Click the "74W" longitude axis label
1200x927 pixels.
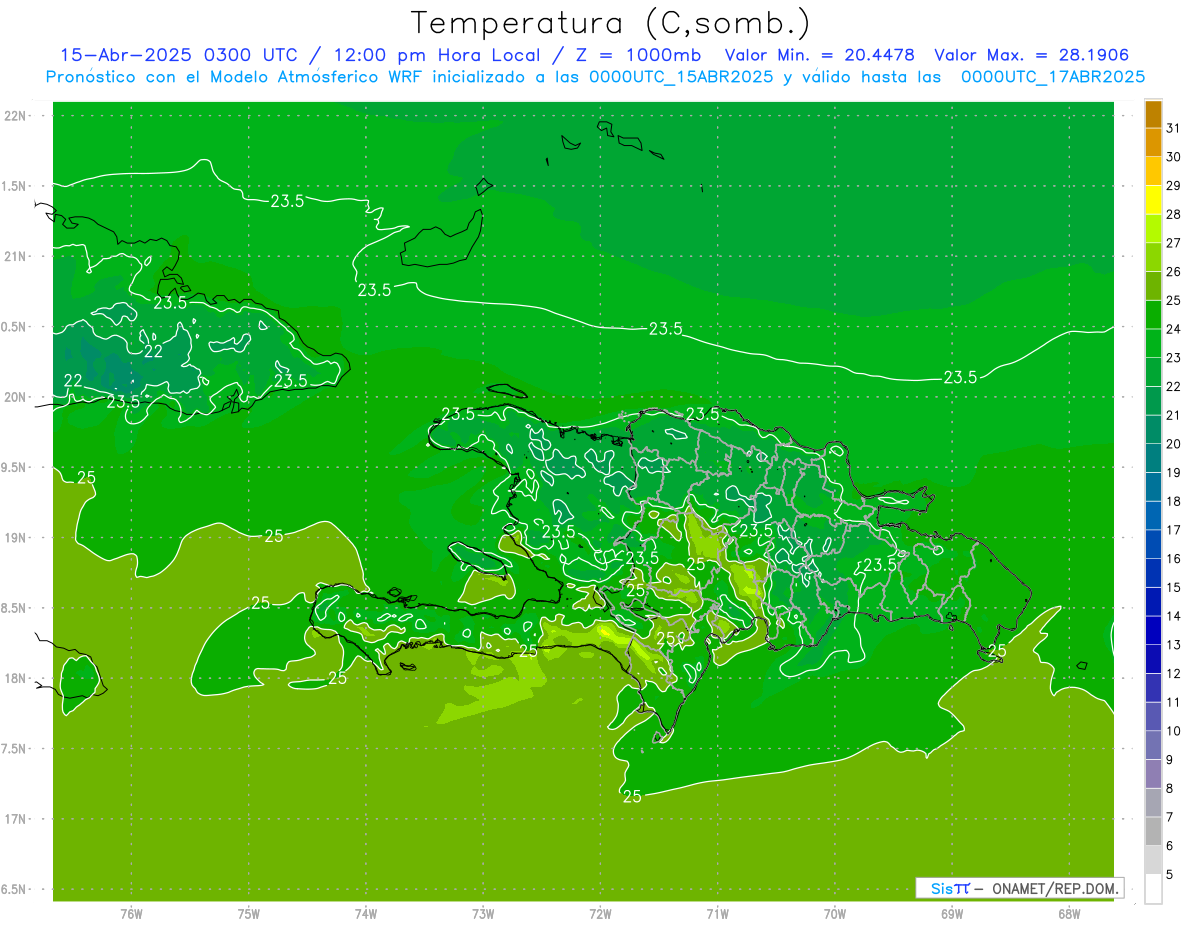coord(366,914)
